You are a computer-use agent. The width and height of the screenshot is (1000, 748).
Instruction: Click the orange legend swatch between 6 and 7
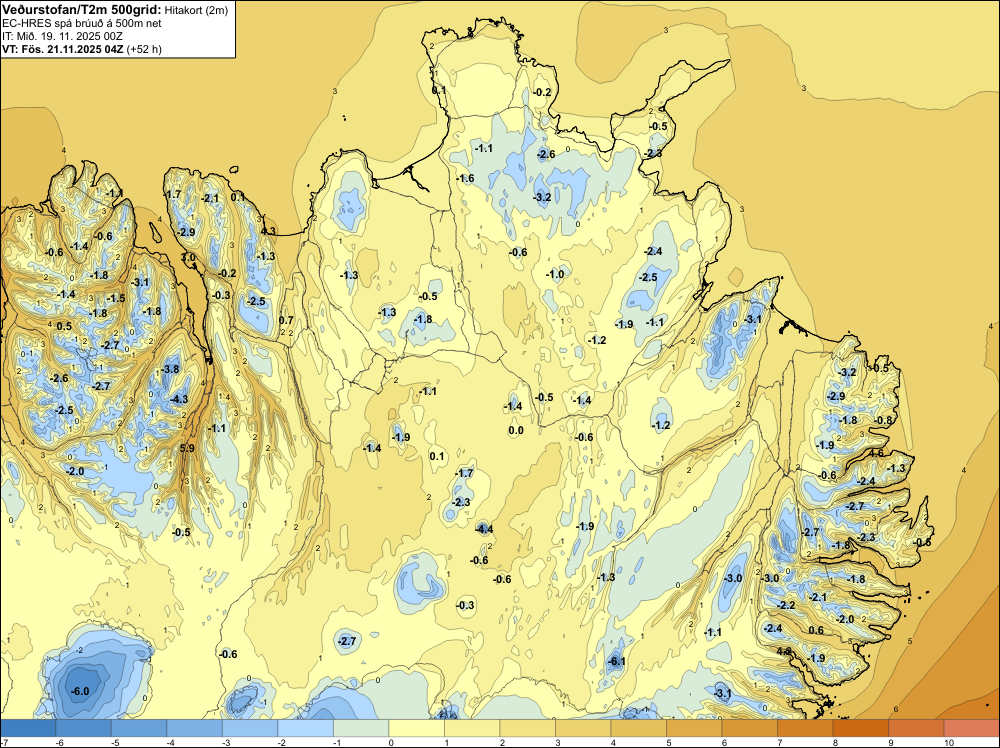pos(749,728)
